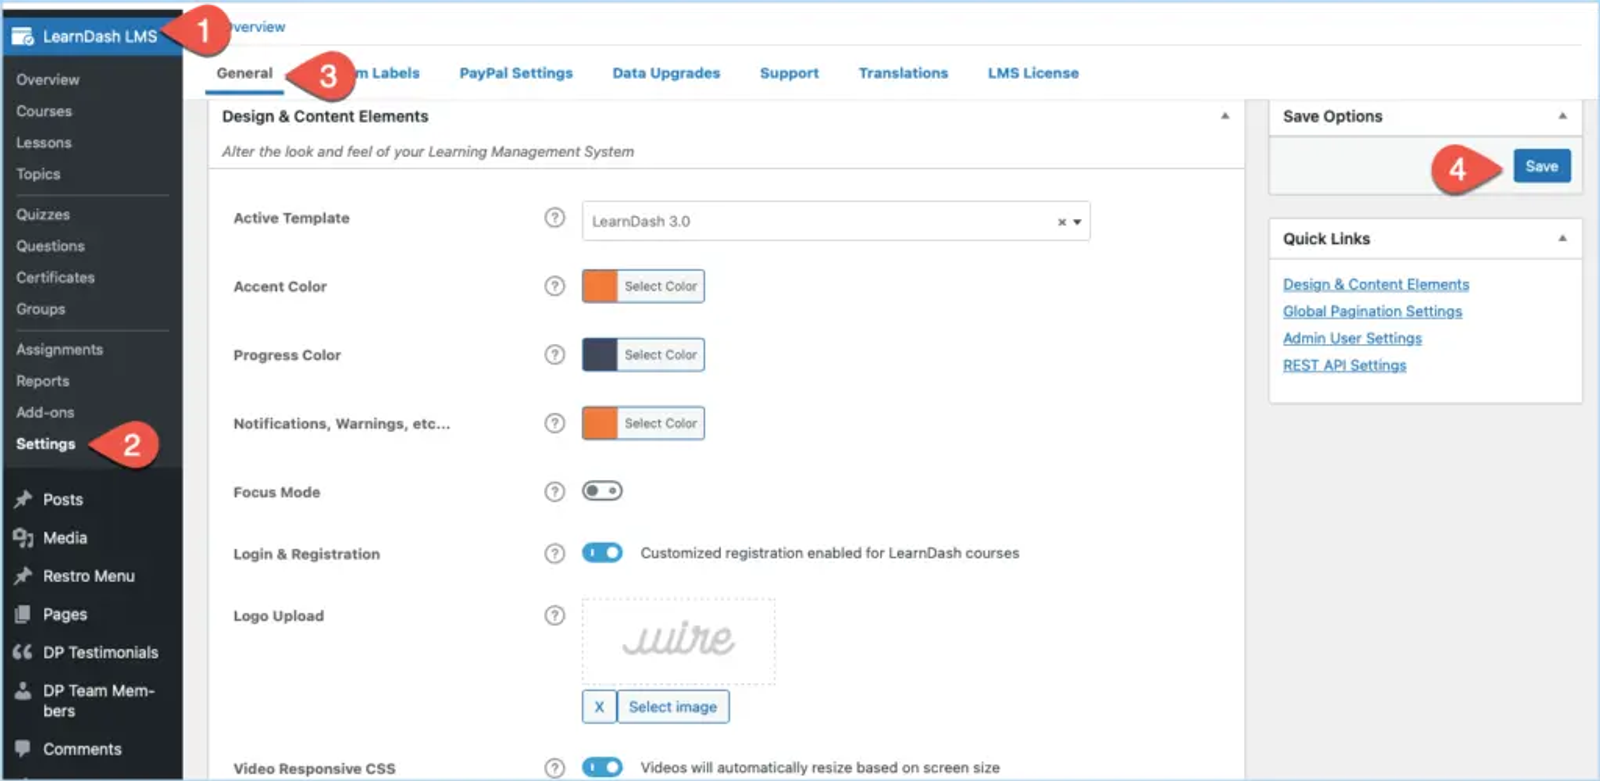The height and width of the screenshot is (781, 1600).
Task: Click the DP Team Members person icon
Action: pos(23,690)
